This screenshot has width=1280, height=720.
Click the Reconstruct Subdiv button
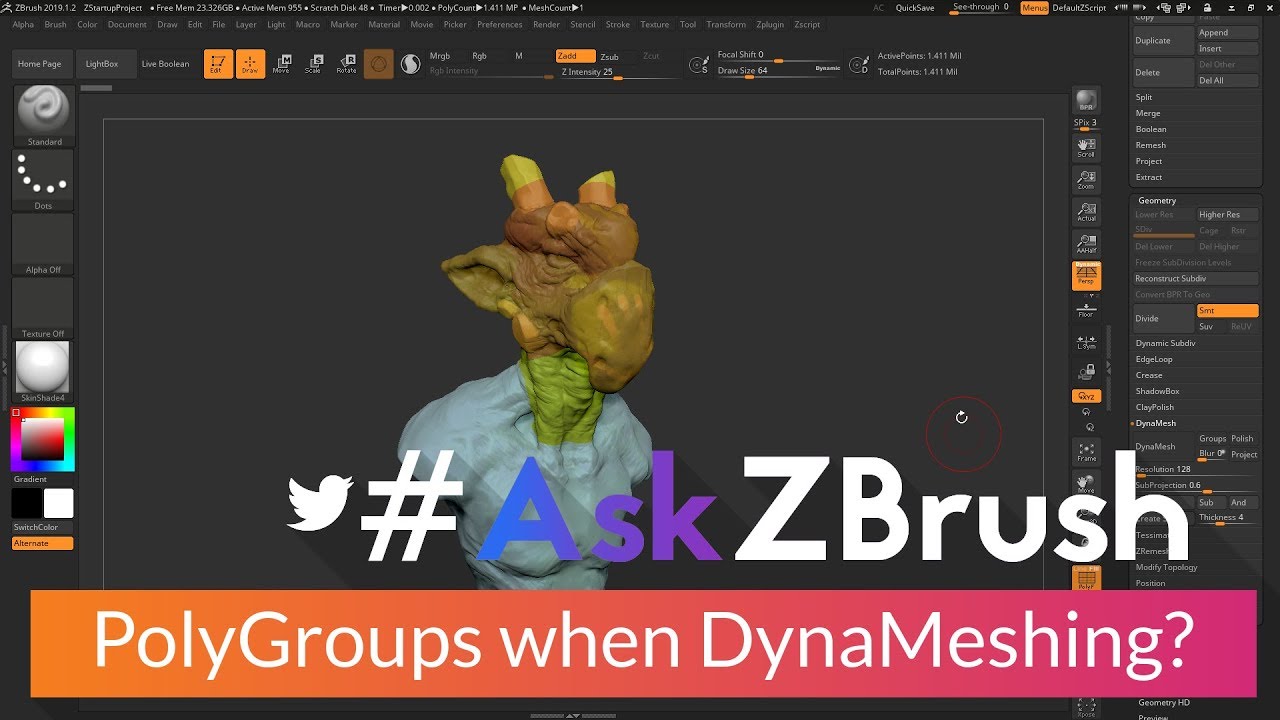tap(1196, 279)
